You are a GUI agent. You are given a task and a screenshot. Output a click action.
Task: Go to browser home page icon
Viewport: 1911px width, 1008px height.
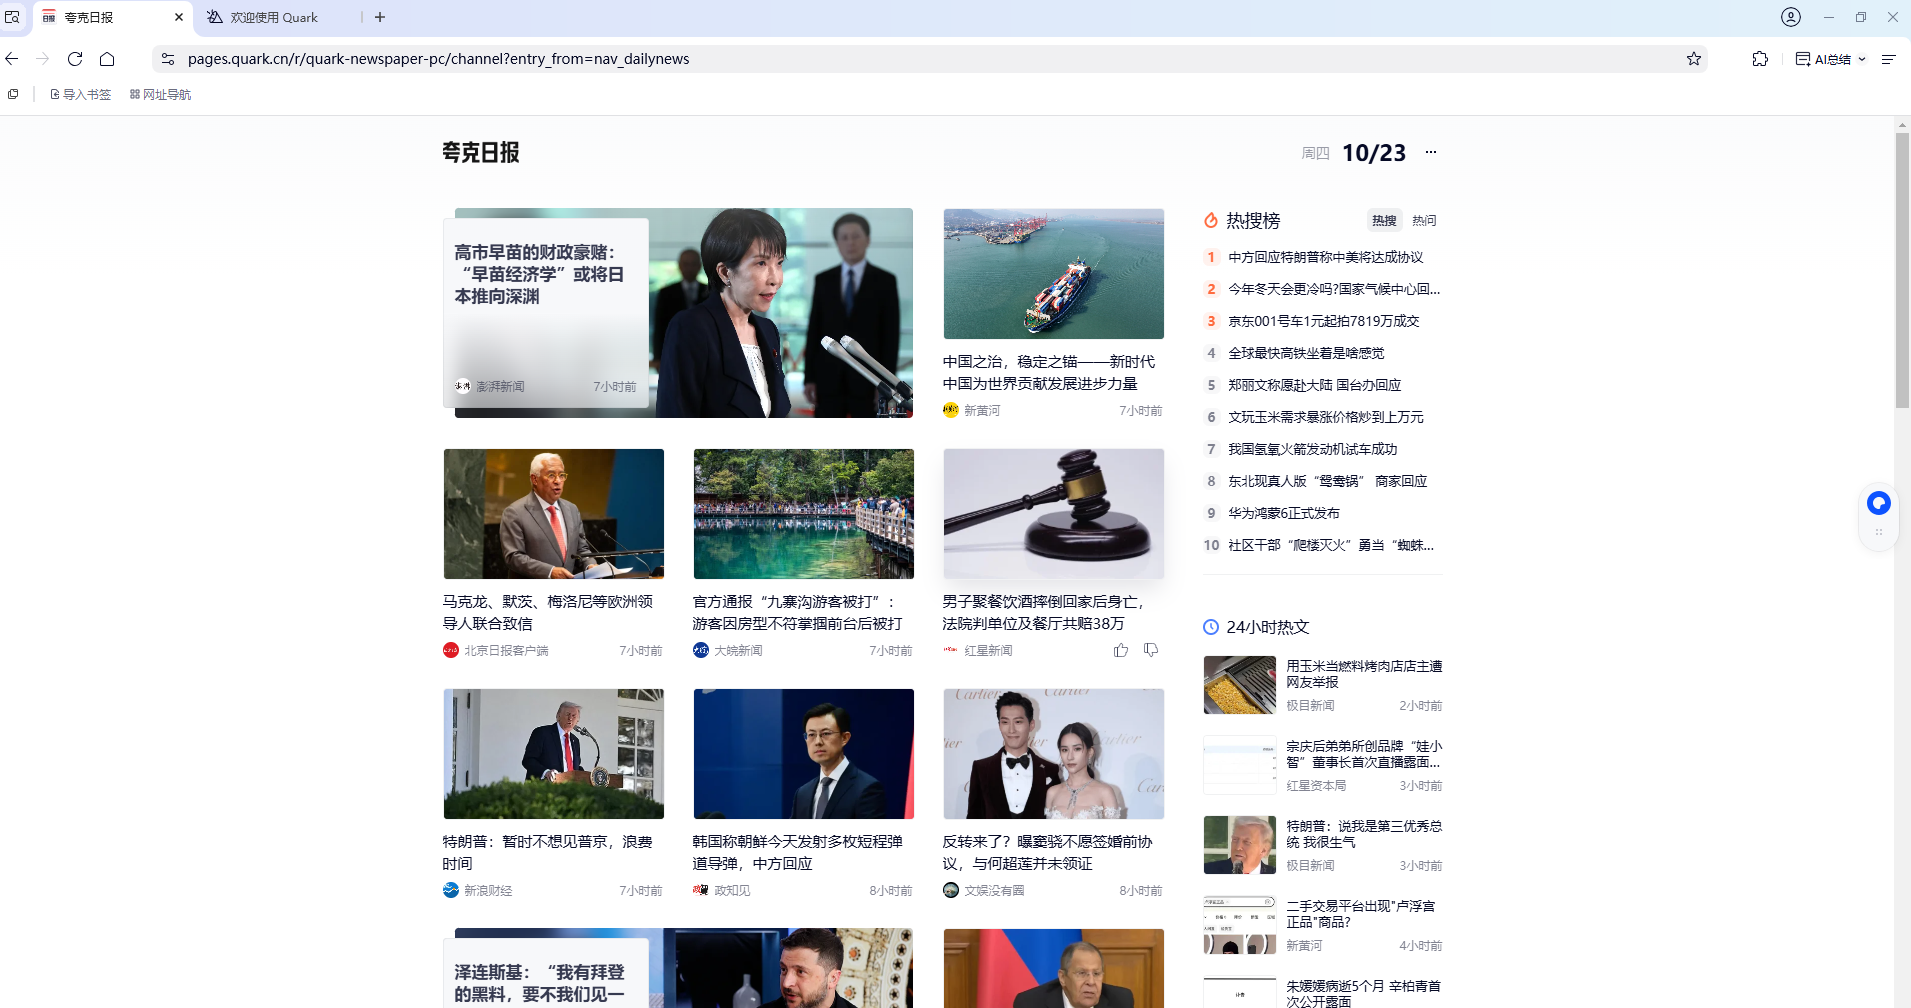click(x=107, y=59)
